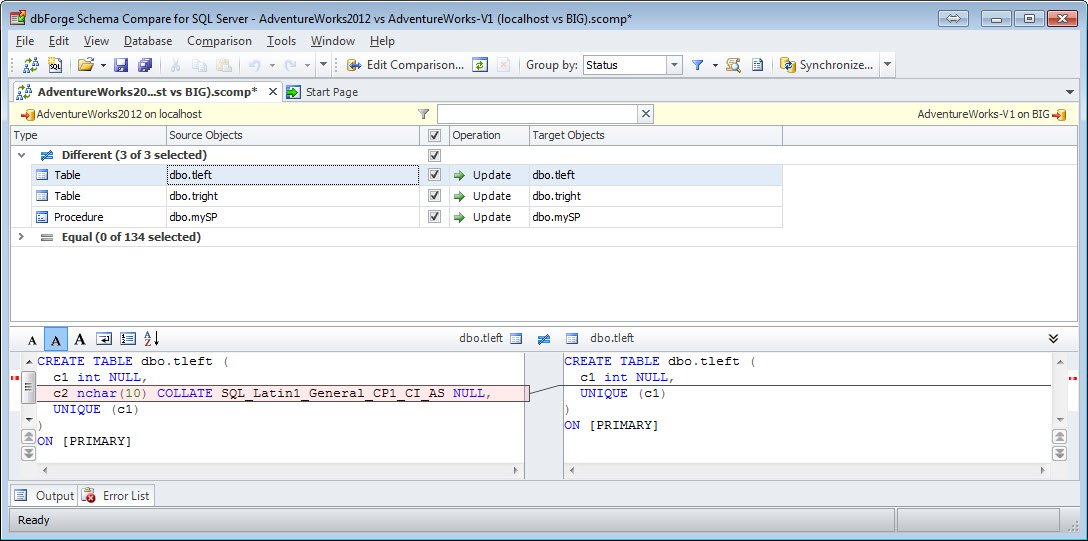The image size is (1088, 541).
Task: Select the medium font size A icon
Action: pyautogui.click(x=56, y=339)
